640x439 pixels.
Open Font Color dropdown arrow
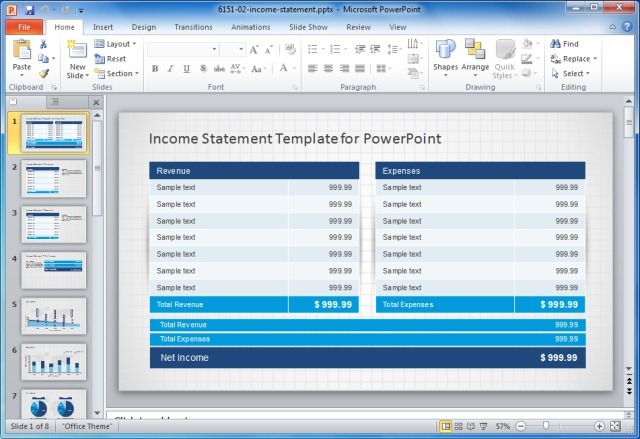294,69
